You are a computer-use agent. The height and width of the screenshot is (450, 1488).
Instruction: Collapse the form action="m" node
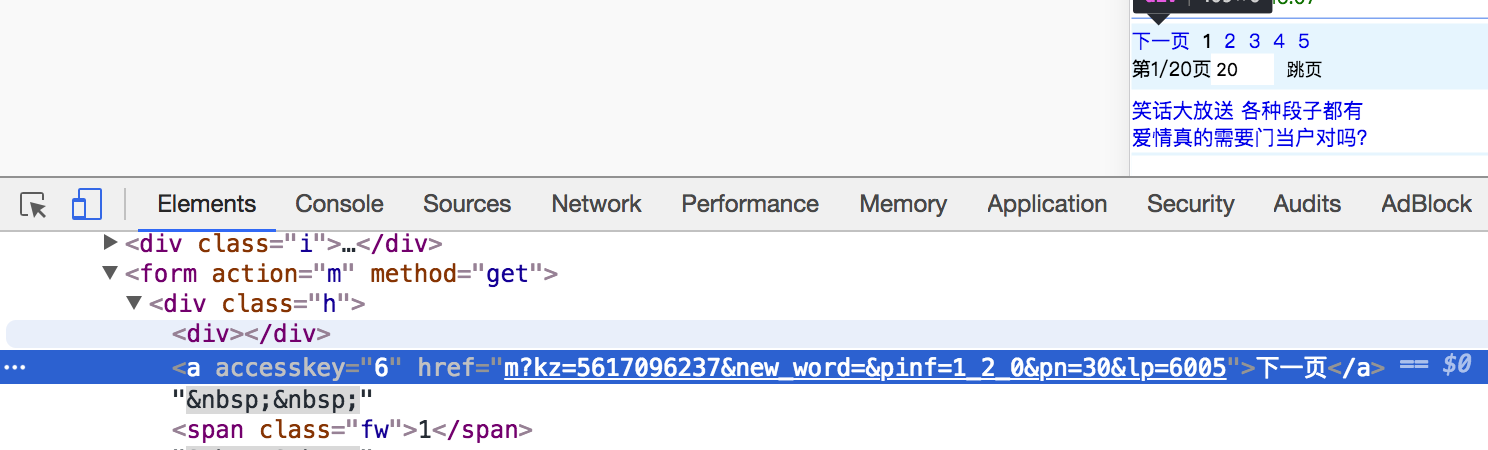pos(110,273)
